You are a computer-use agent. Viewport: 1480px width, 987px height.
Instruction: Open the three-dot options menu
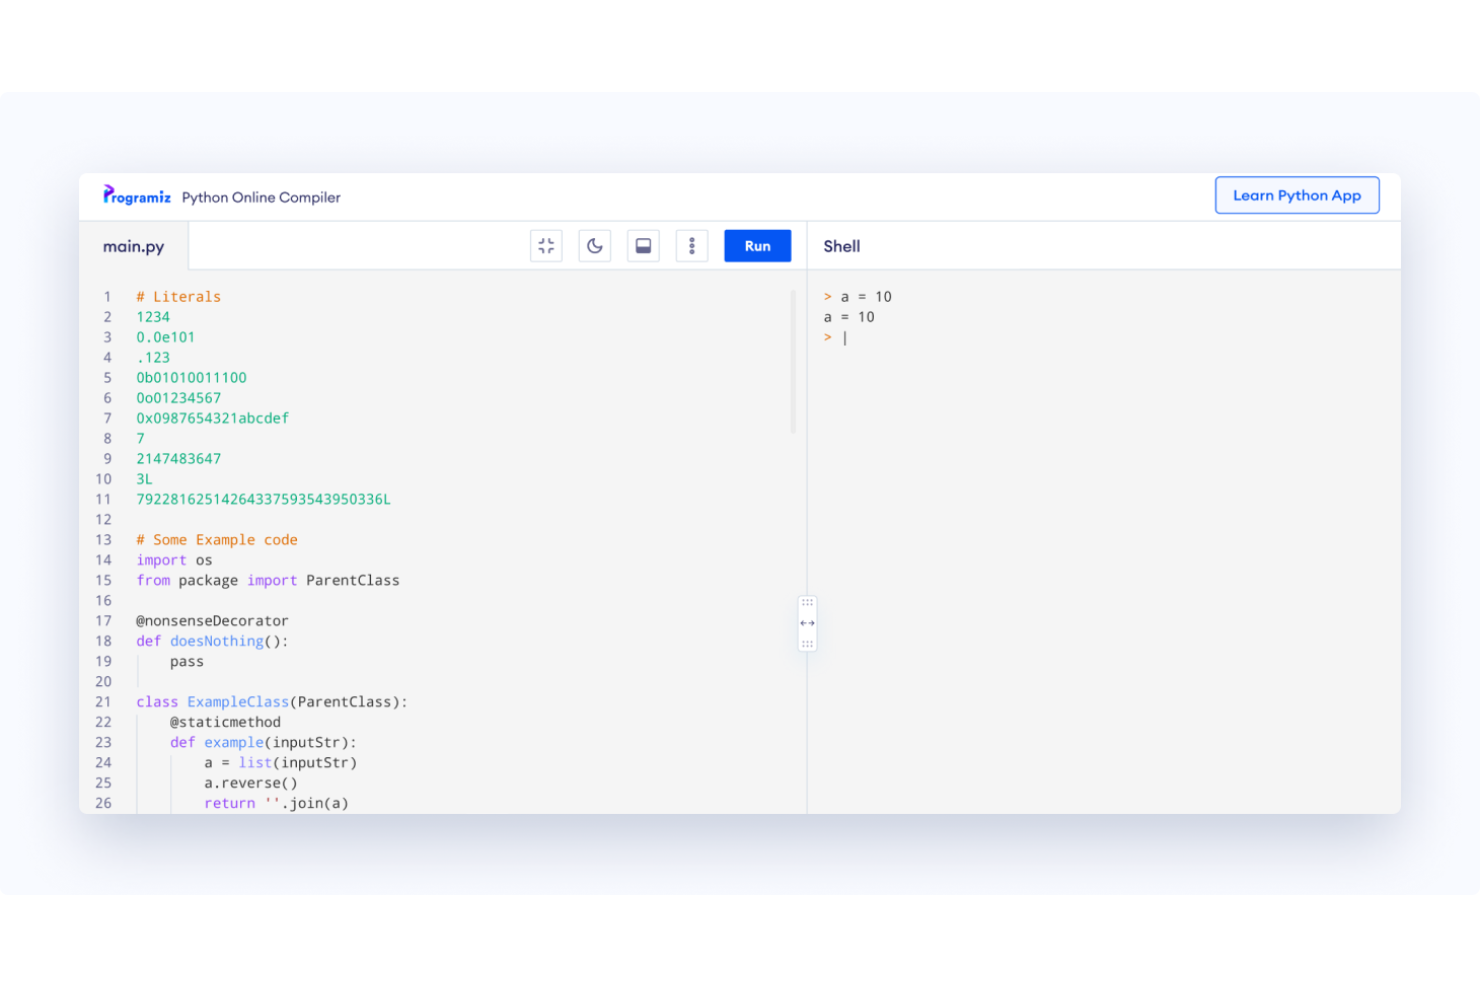692,245
